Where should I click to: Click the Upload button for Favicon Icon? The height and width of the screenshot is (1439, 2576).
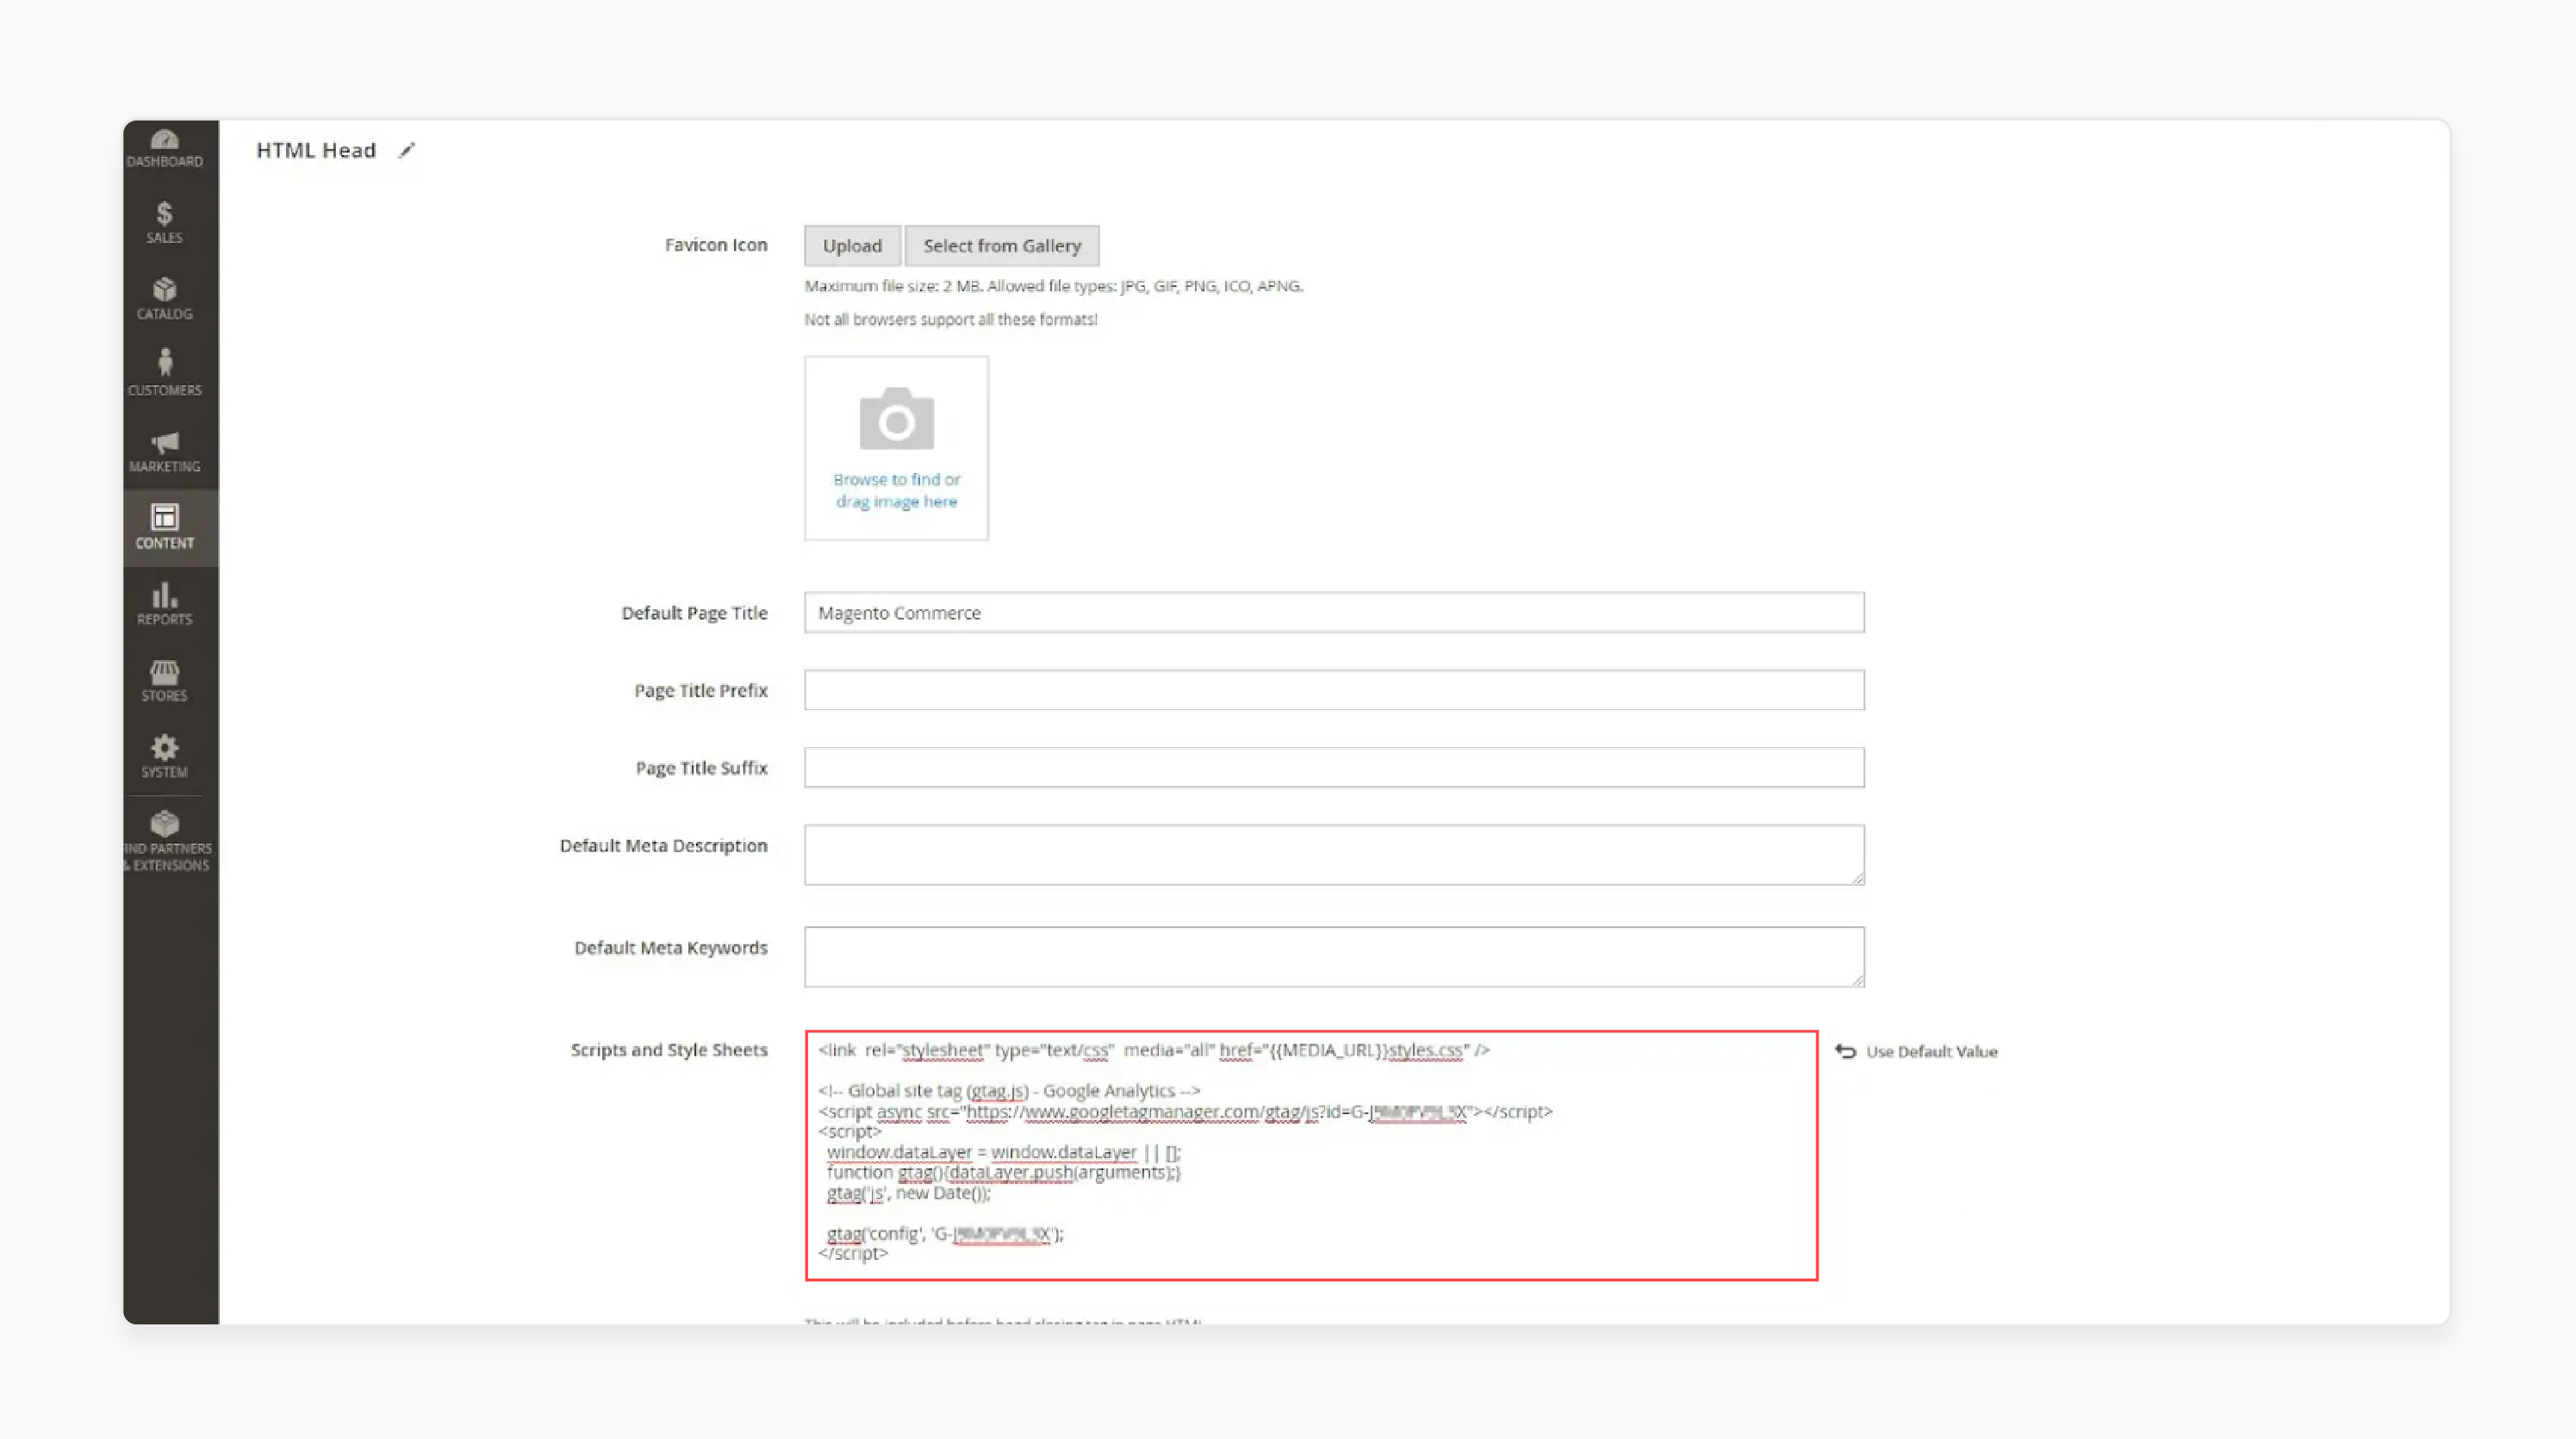tap(851, 245)
